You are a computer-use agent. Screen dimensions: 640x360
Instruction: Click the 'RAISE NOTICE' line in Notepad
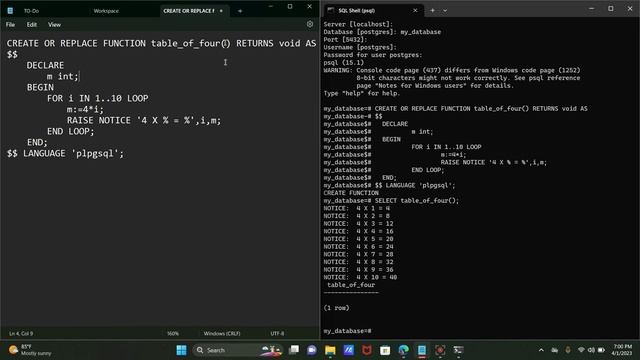tap(144, 120)
